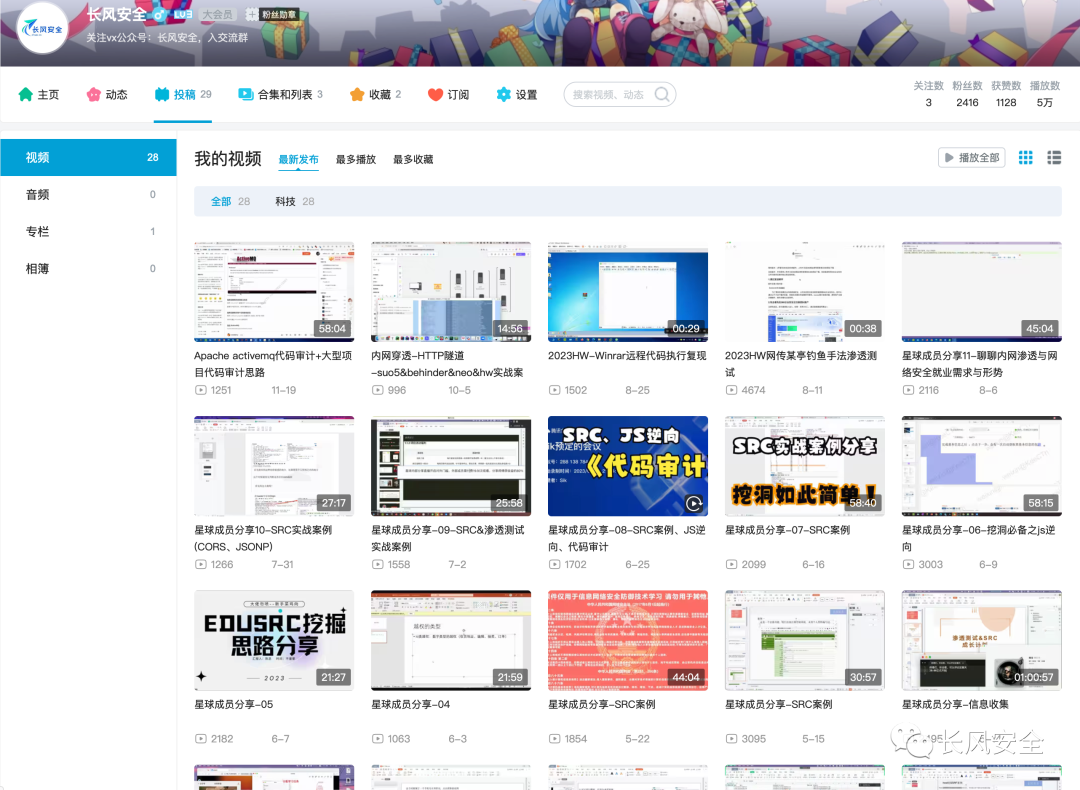The height and width of the screenshot is (790, 1080).
Task: Click title 2023HW-Winrar远程代码执行复现
Action: pyautogui.click(x=627, y=355)
